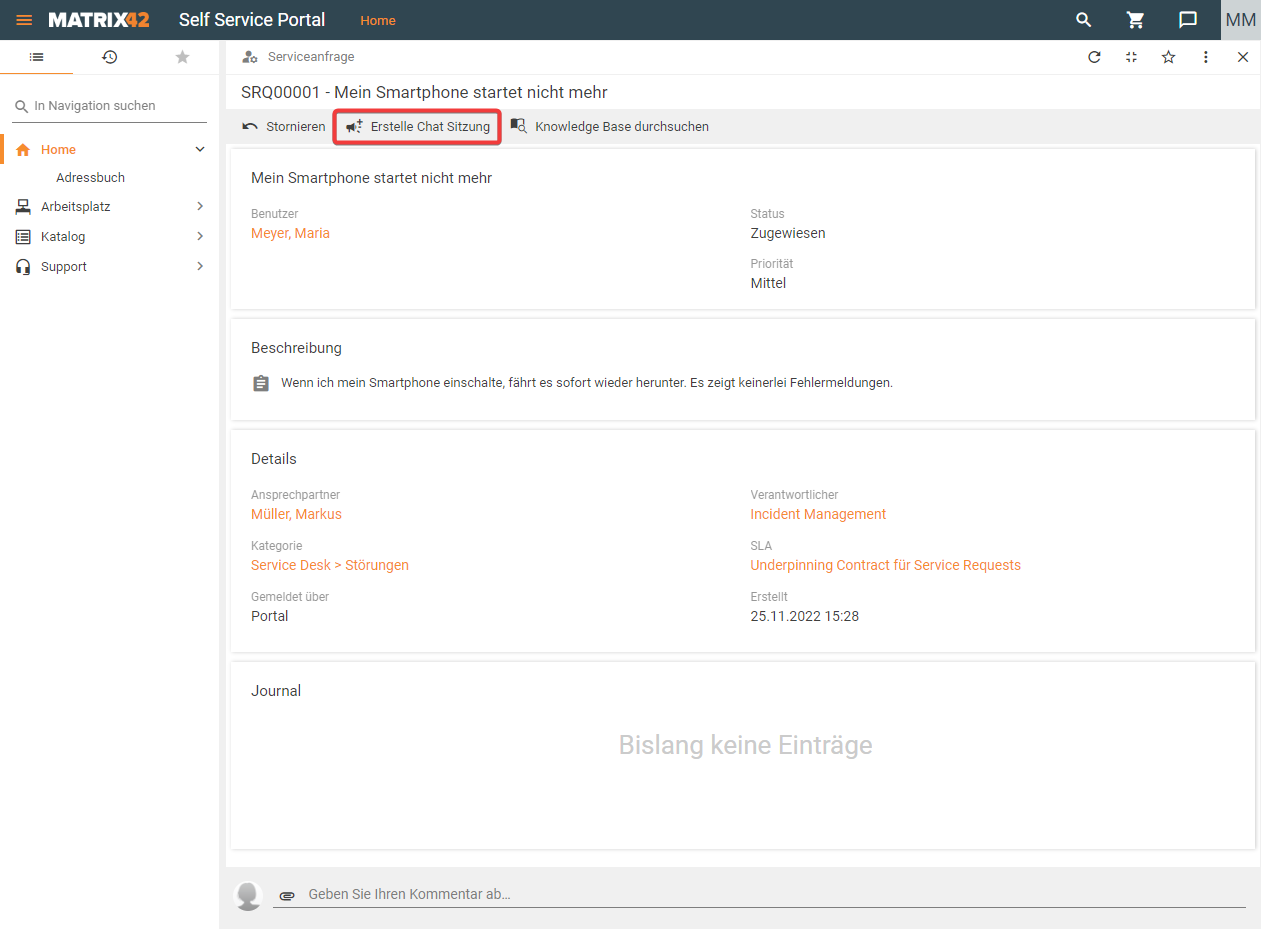Screen dimensions: 1261x929
Task: Expand the Arbeitsplatz navigation item
Action: [x=200, y=207]
